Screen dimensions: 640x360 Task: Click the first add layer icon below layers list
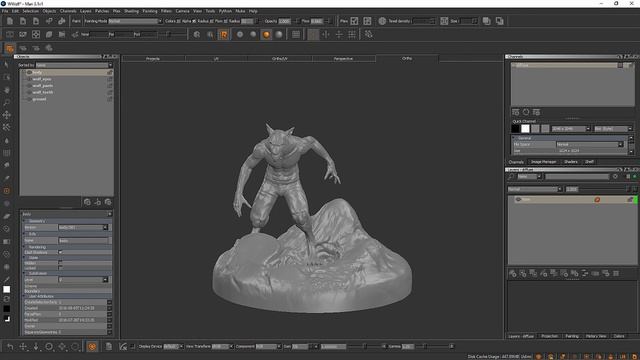(x=513, y=273)
